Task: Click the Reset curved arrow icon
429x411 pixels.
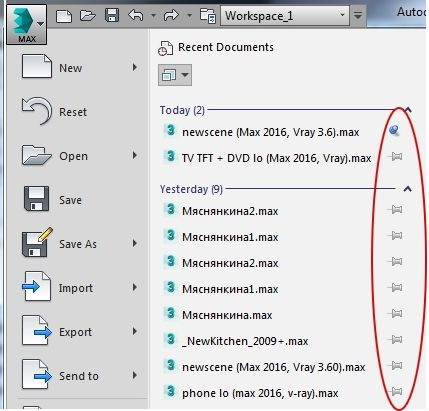Action: point(37,111)
